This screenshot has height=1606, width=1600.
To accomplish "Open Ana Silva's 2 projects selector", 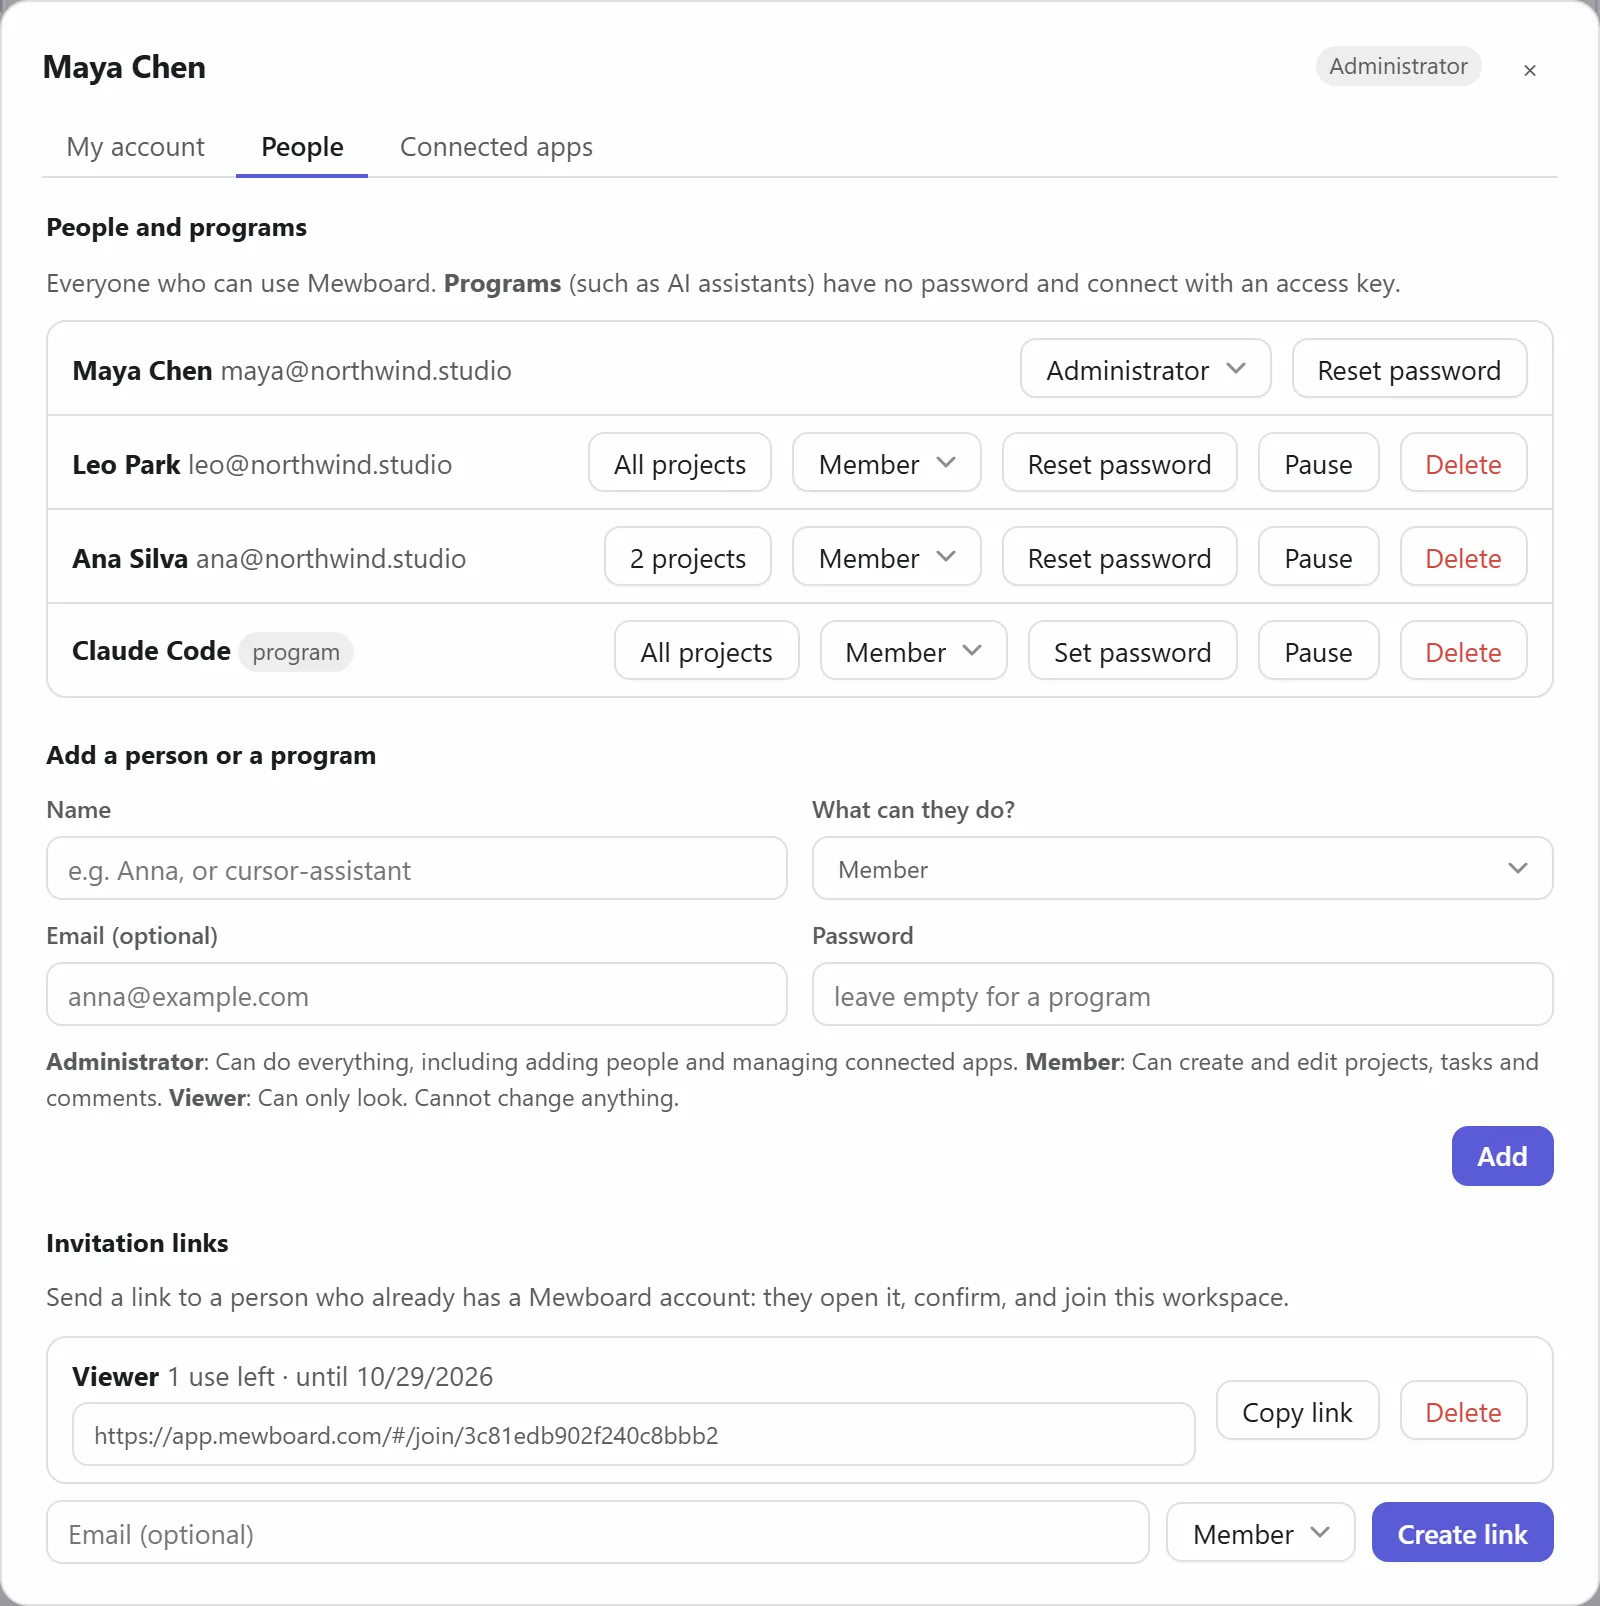I will (687, 557).
